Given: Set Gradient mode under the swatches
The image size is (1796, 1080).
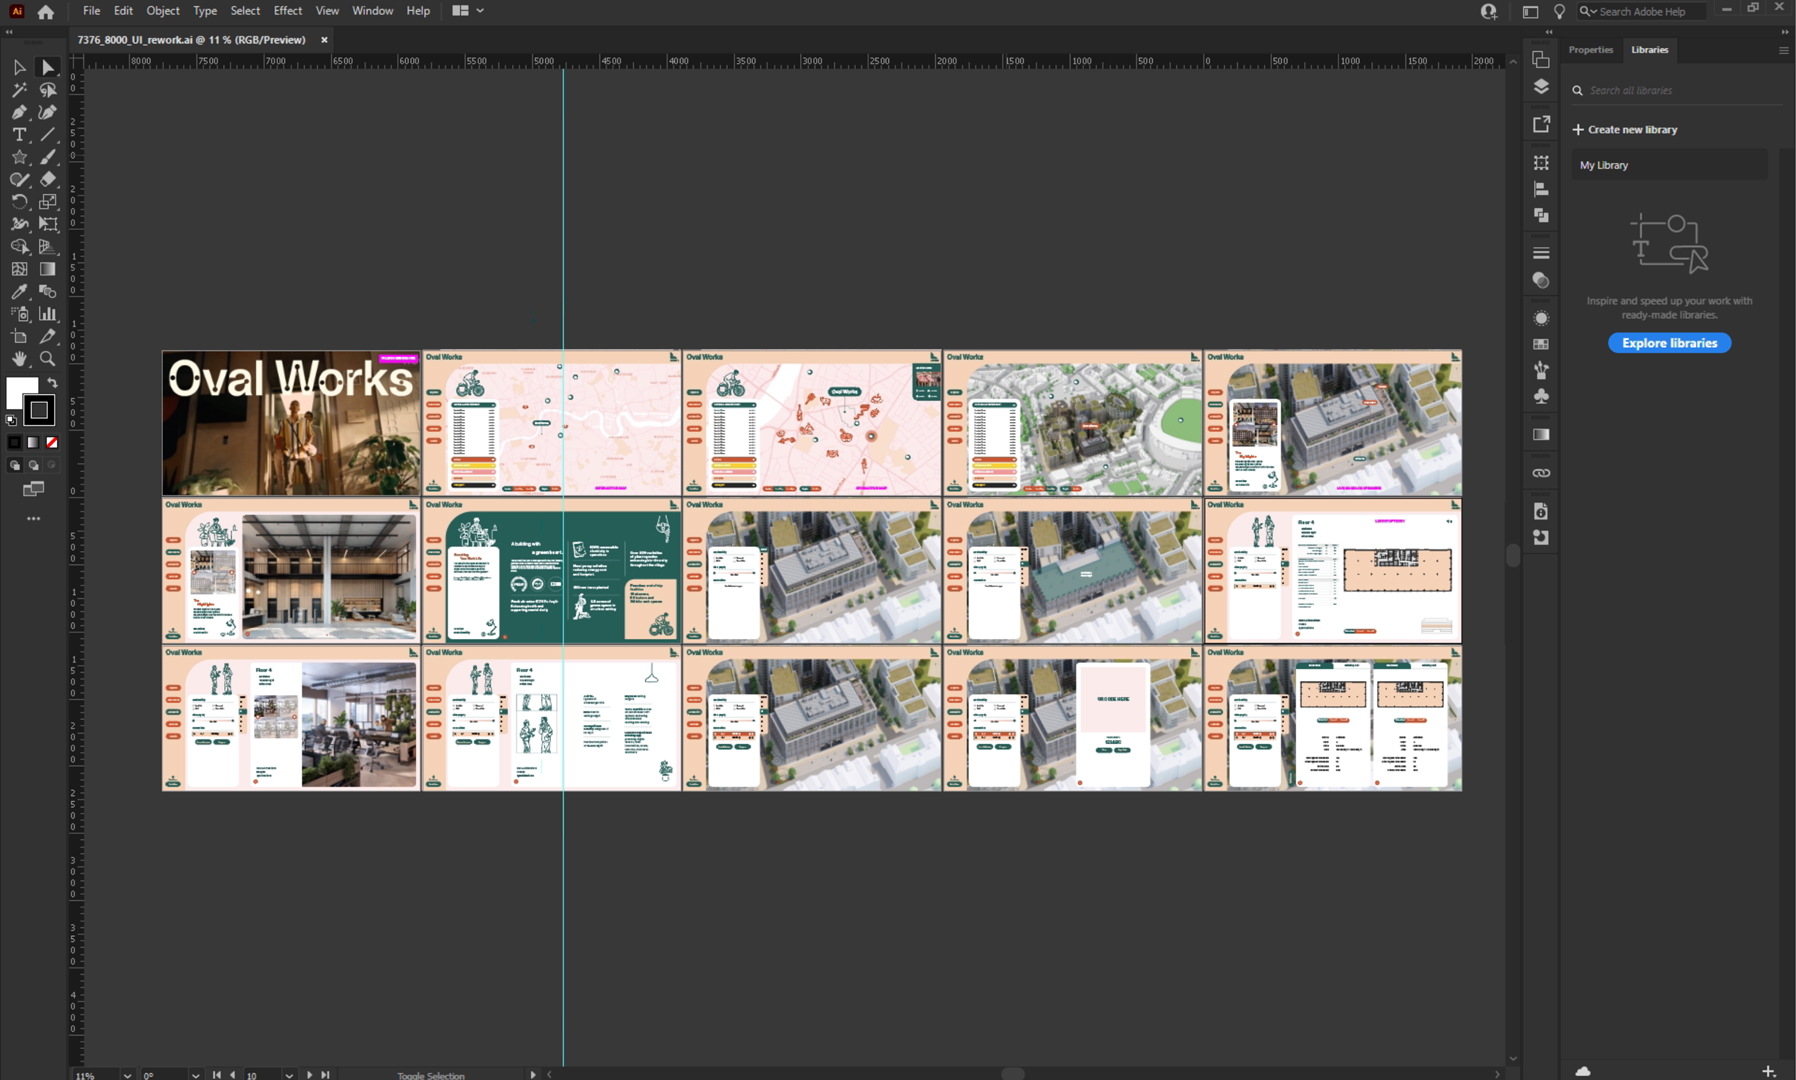Looking at the screenshot, I should click(33, 442).
